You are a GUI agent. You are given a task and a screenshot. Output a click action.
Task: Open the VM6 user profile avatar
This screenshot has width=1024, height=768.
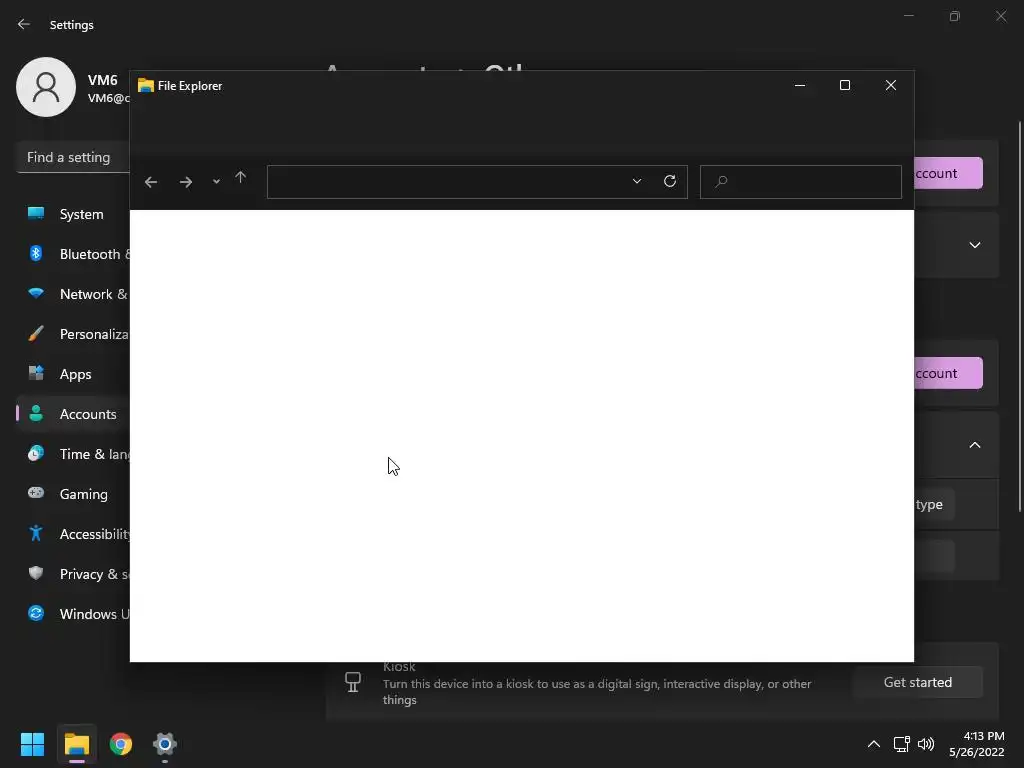click(46, 87)
